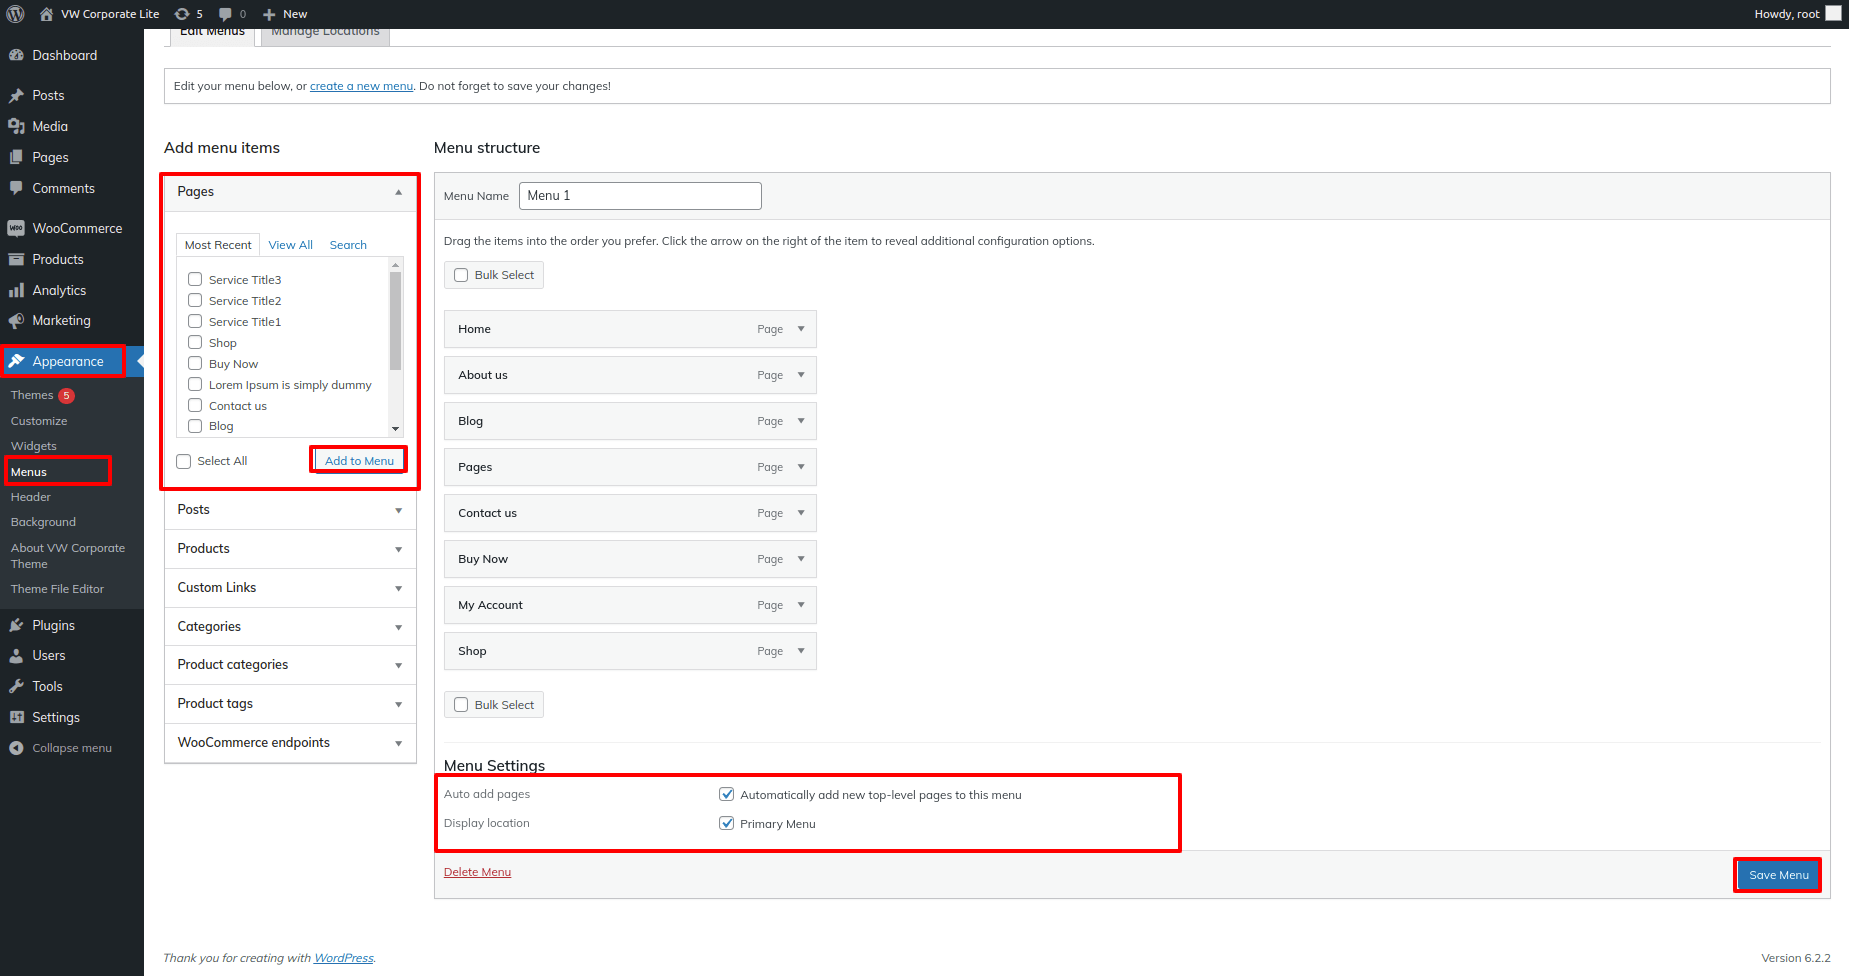Click the Collapse menu arrow icon
Screen dimensions: 1849x976
click(x=16, y=749)
